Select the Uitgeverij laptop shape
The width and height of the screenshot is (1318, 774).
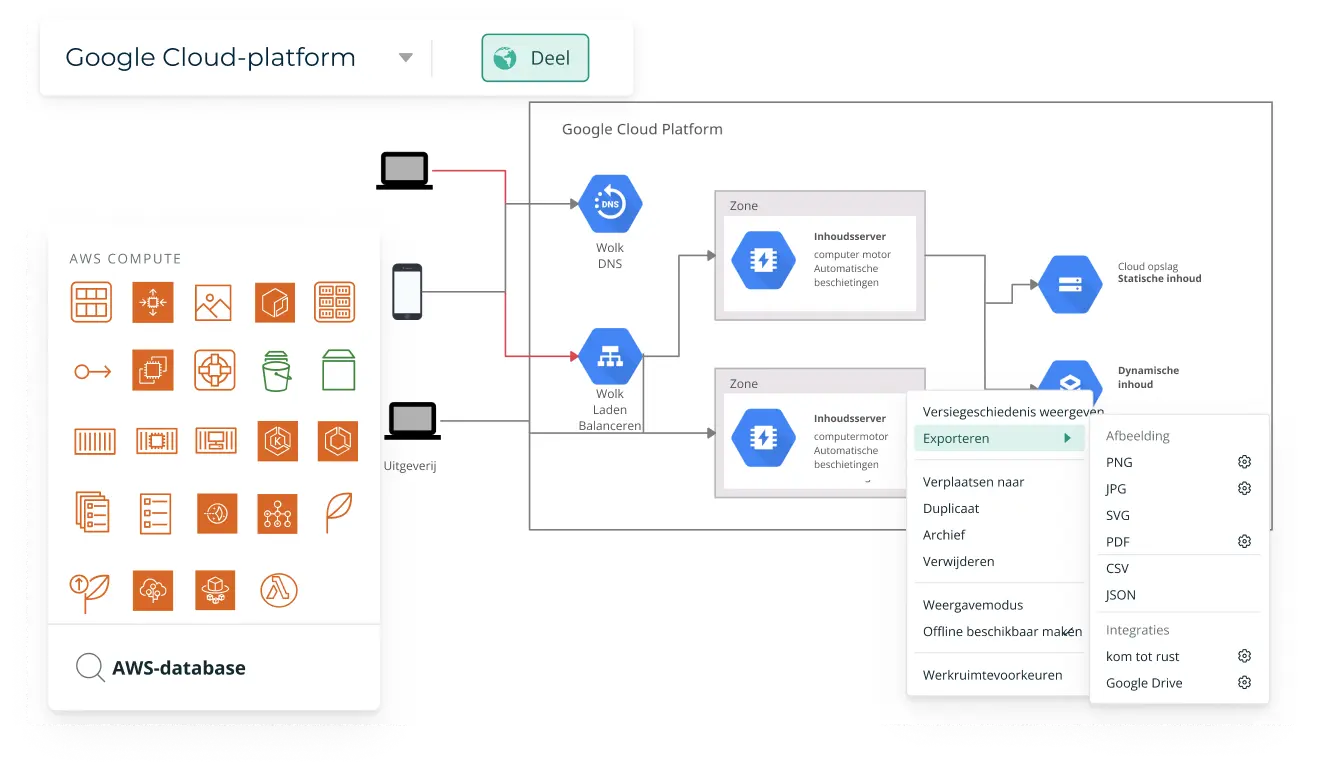pyautogui.click(x=412, y=421)
